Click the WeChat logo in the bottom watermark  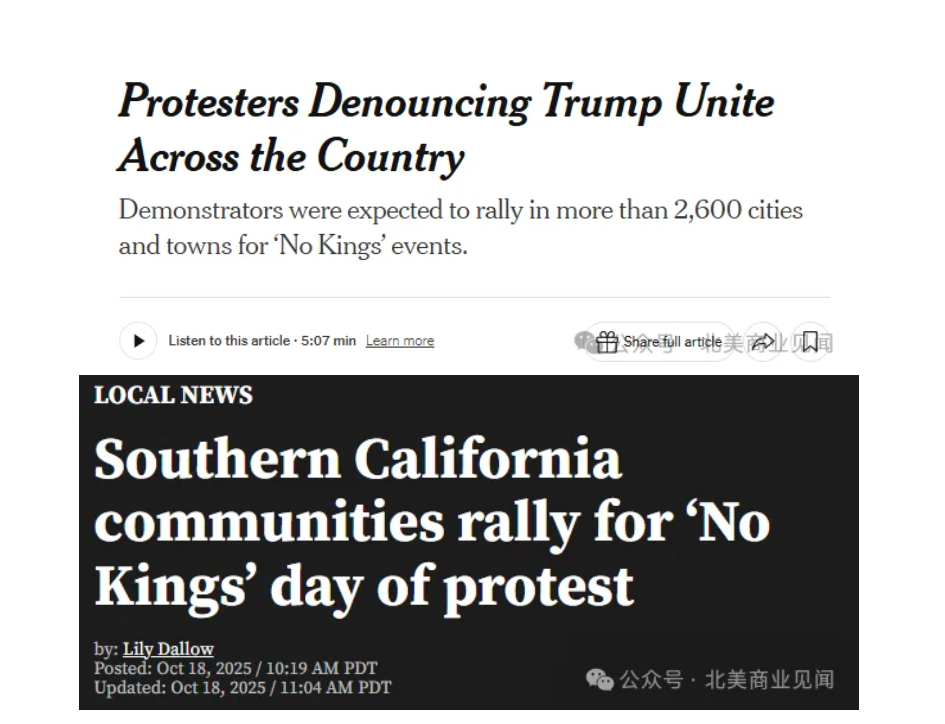pyautogui.click(x=600, y=680)
